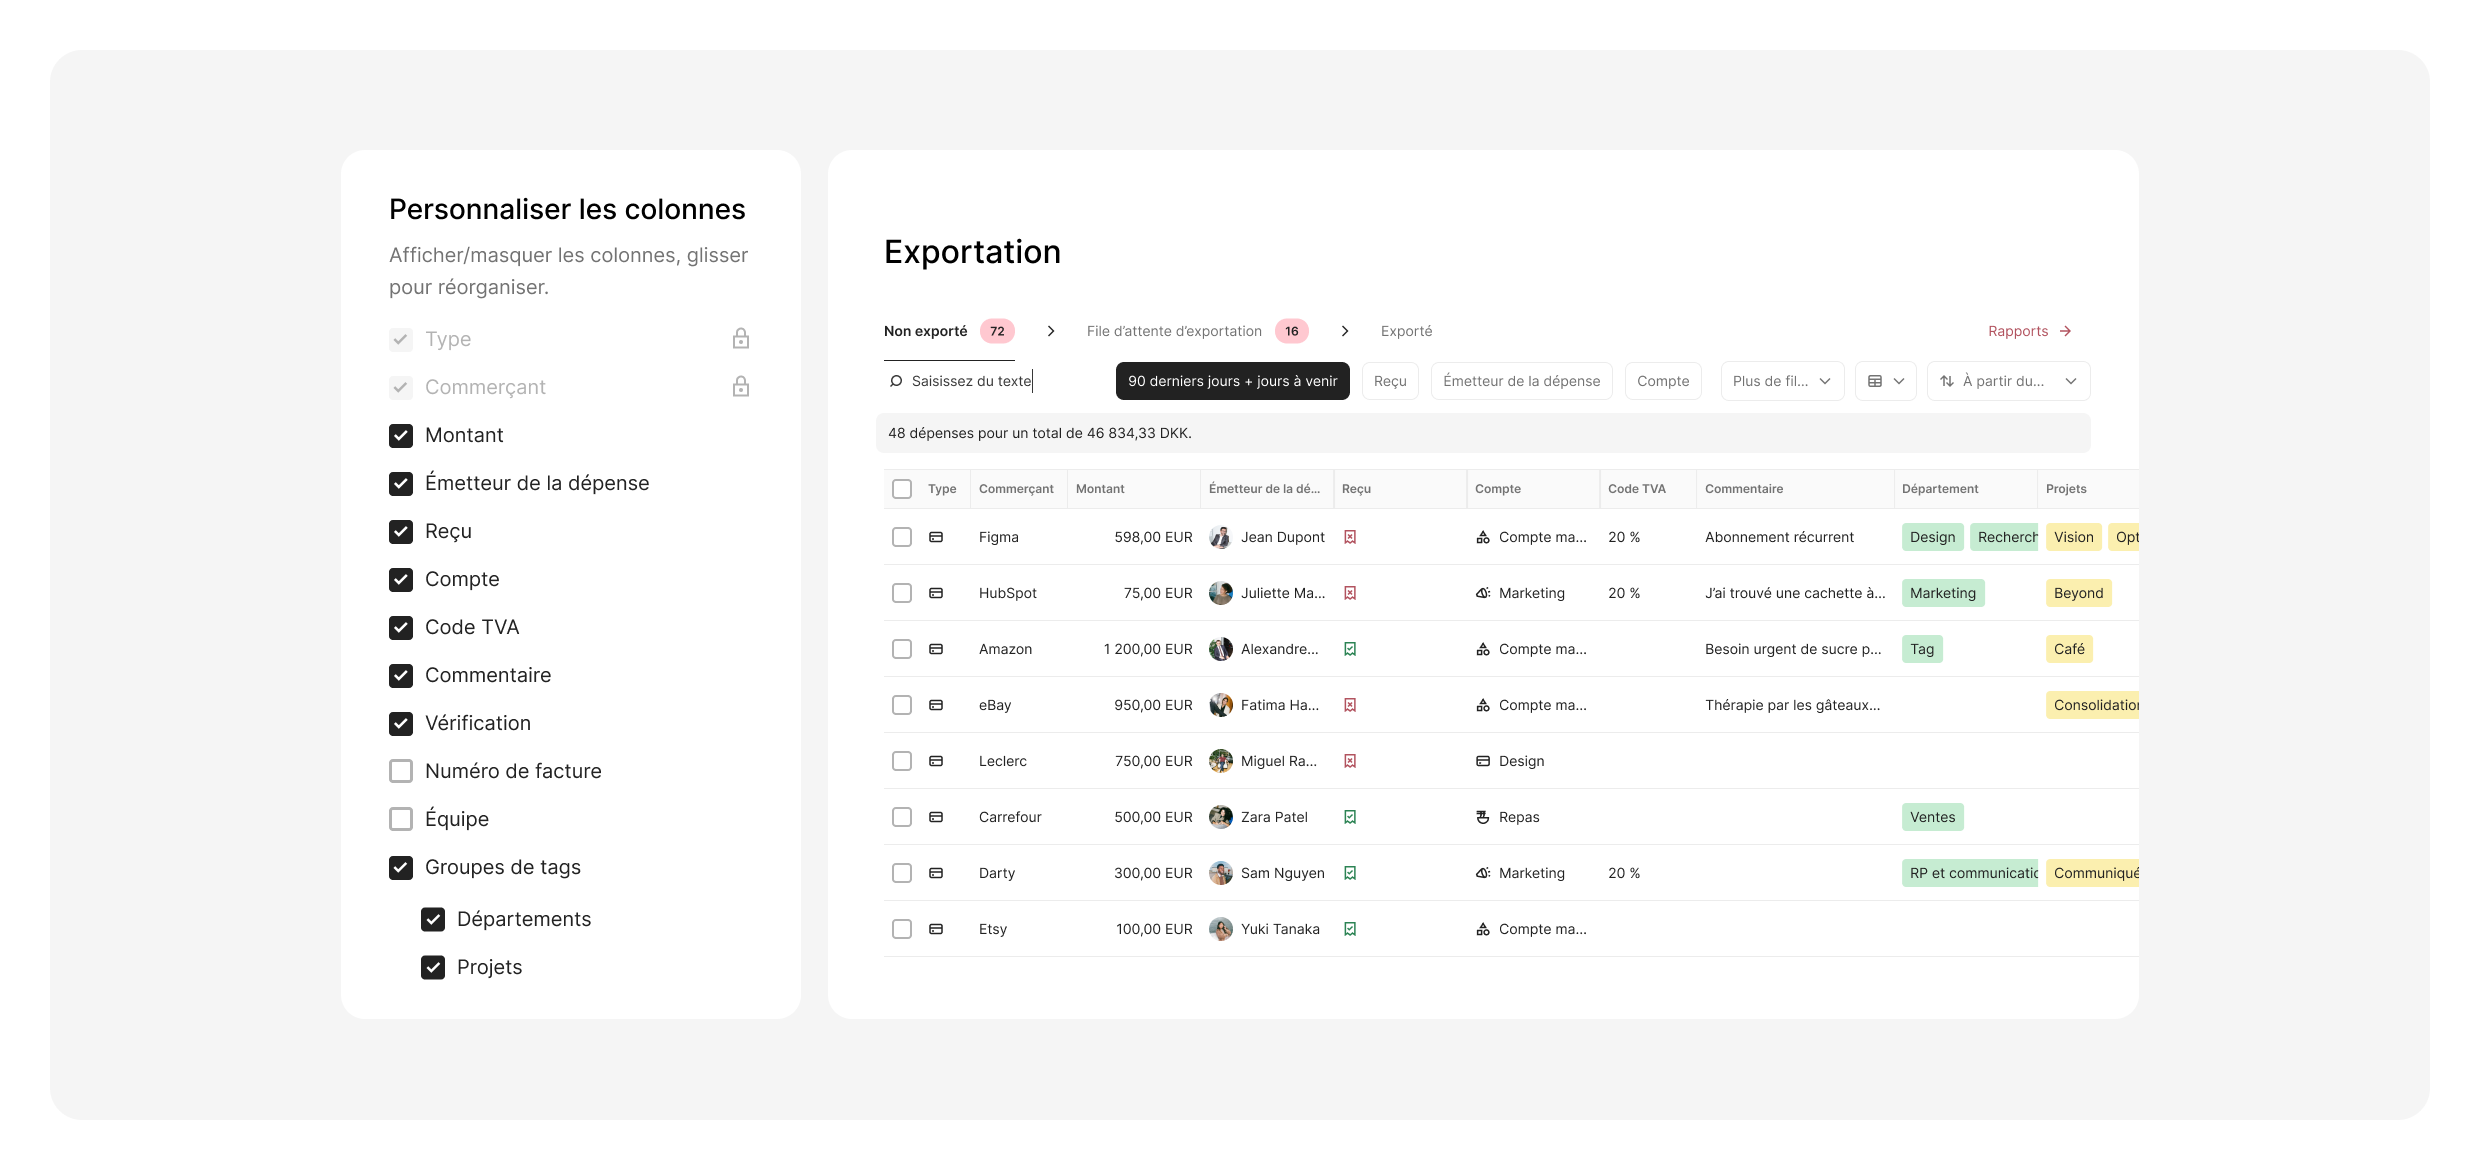Click the search magnifier icon
This screenshot has width=2480, height=1170.
point(896,381)
